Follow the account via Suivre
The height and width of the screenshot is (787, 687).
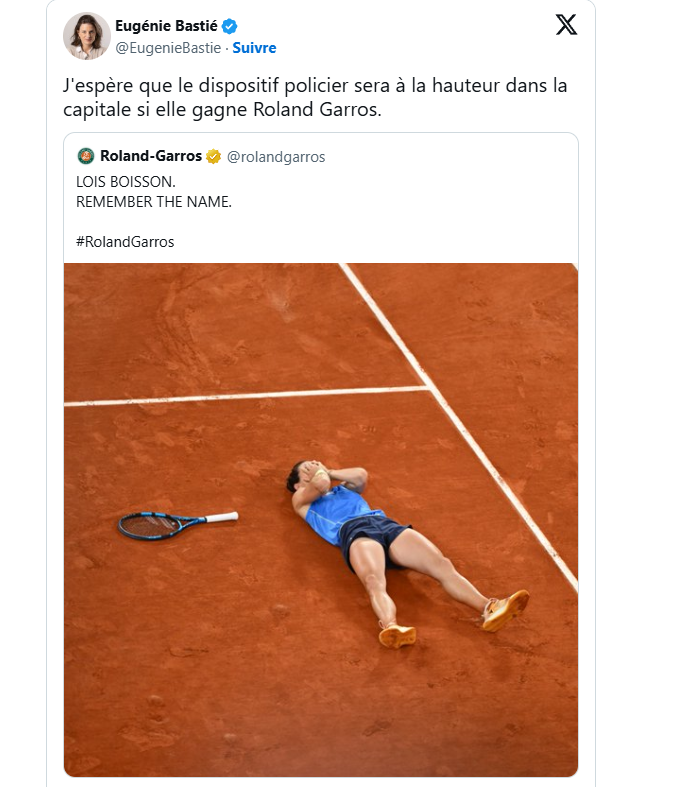coord(254,48)
